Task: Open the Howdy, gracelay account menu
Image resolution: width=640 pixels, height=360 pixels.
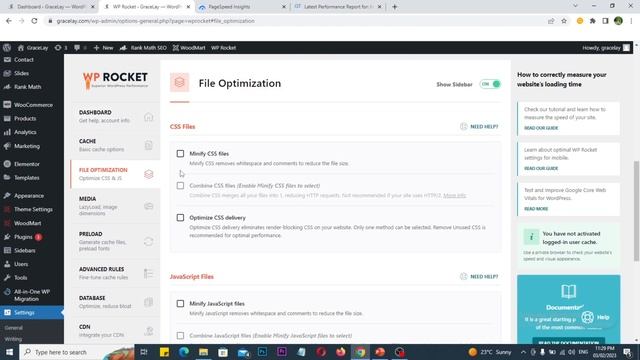Action: point(606,48)
